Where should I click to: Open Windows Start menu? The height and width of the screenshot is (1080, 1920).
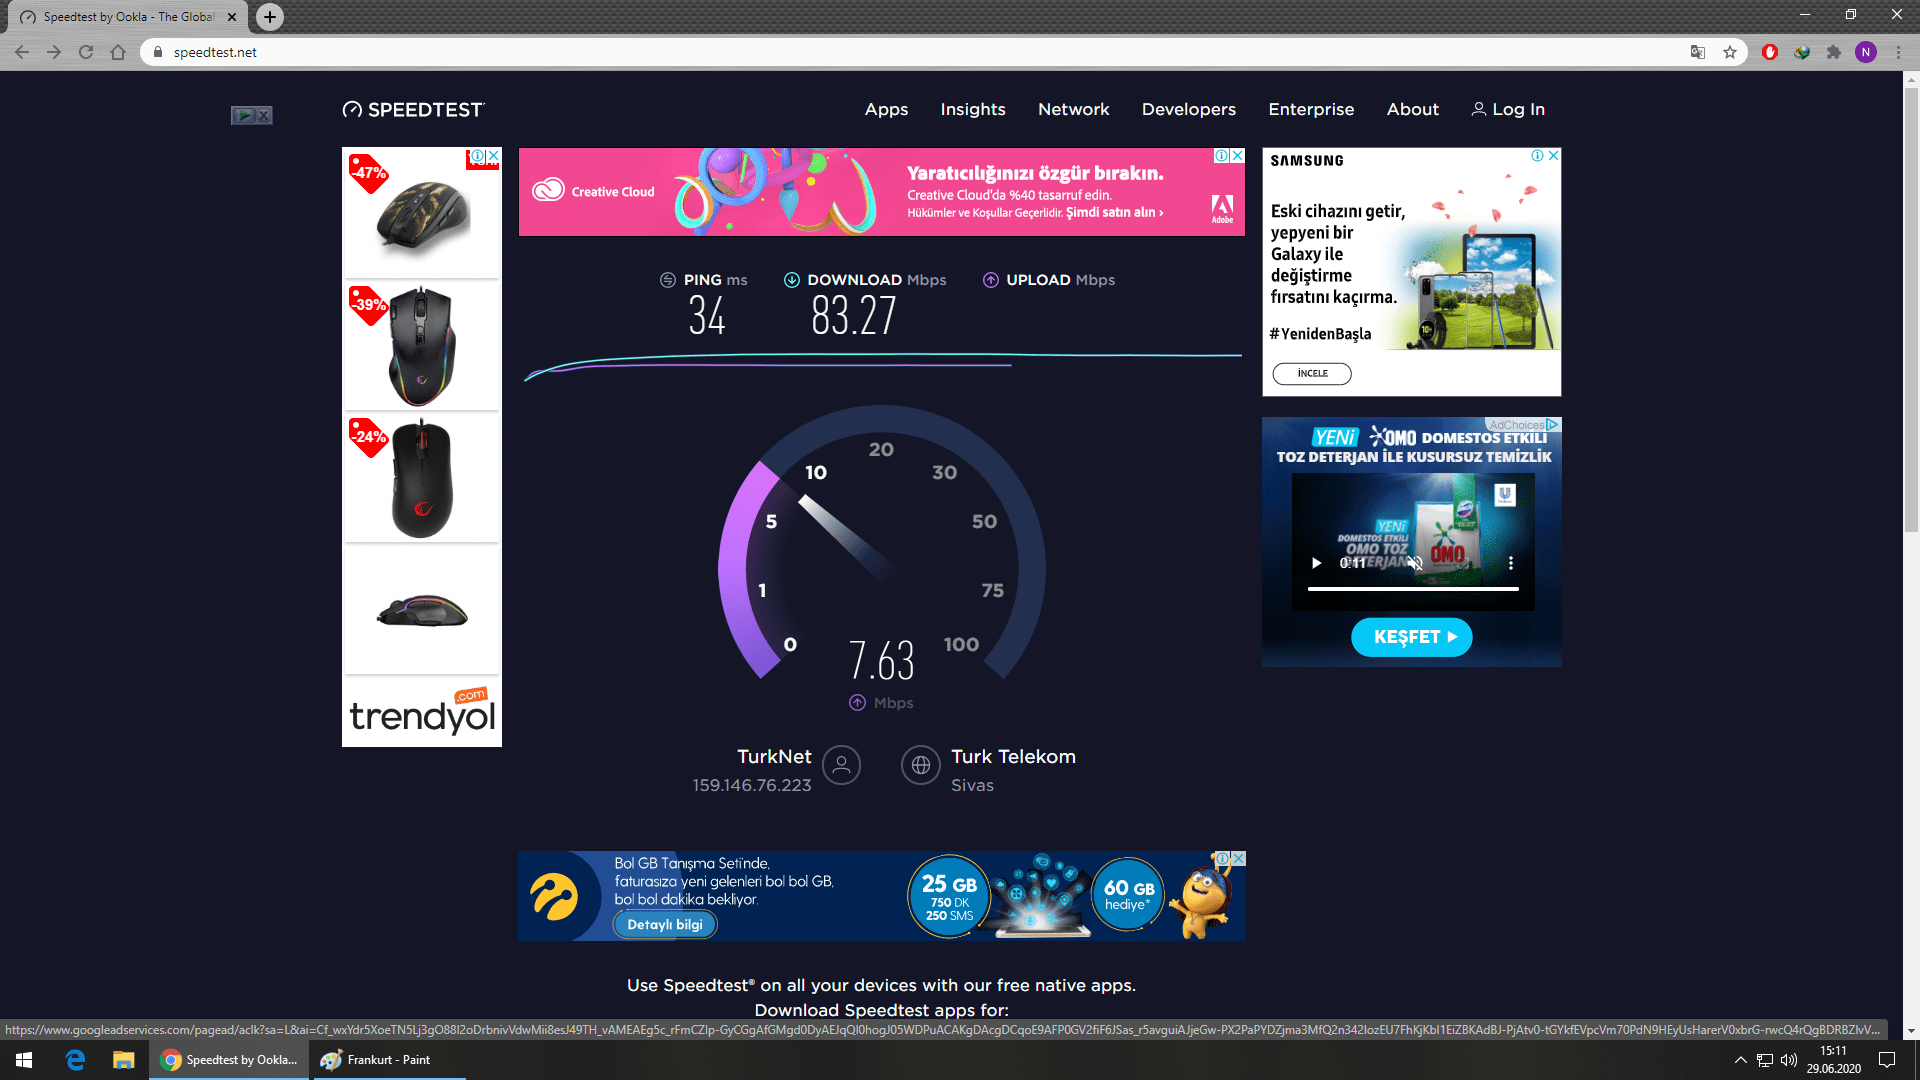tap(24, 1060)
